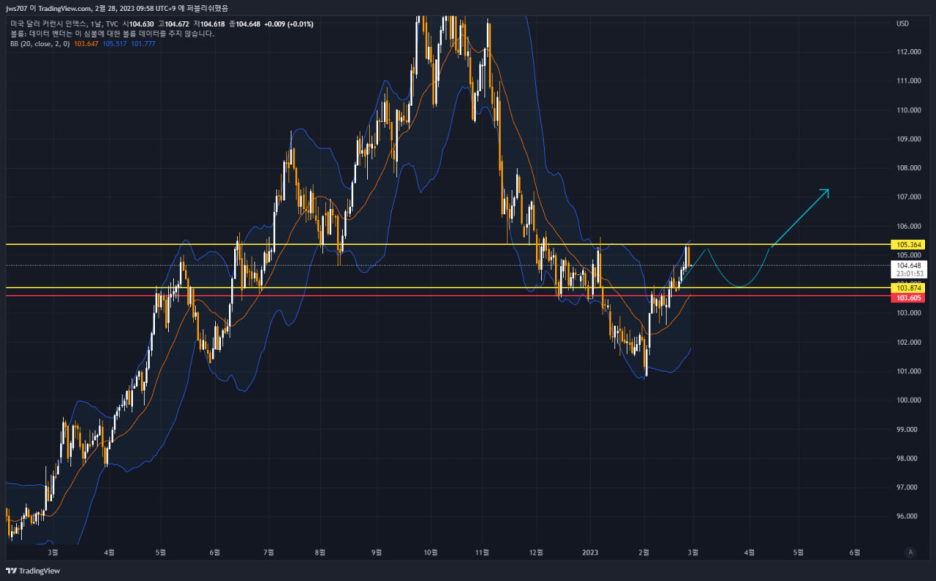This screenshot has width=936, height=581.
Task: Click the 107.000 price axis label
Action: tap(909, 196)
